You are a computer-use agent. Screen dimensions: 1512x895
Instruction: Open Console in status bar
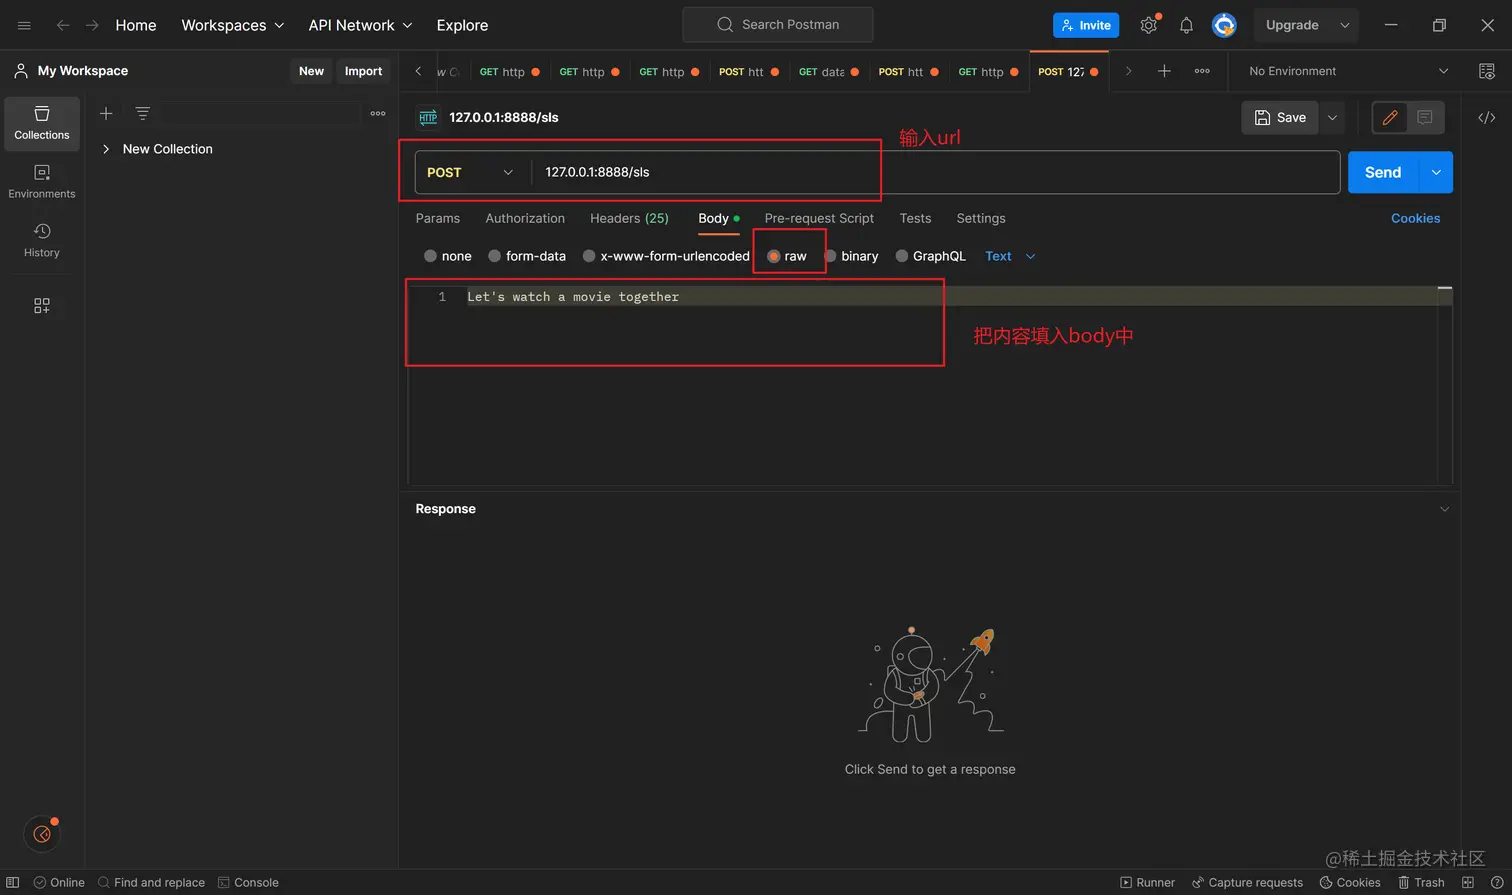248,882
